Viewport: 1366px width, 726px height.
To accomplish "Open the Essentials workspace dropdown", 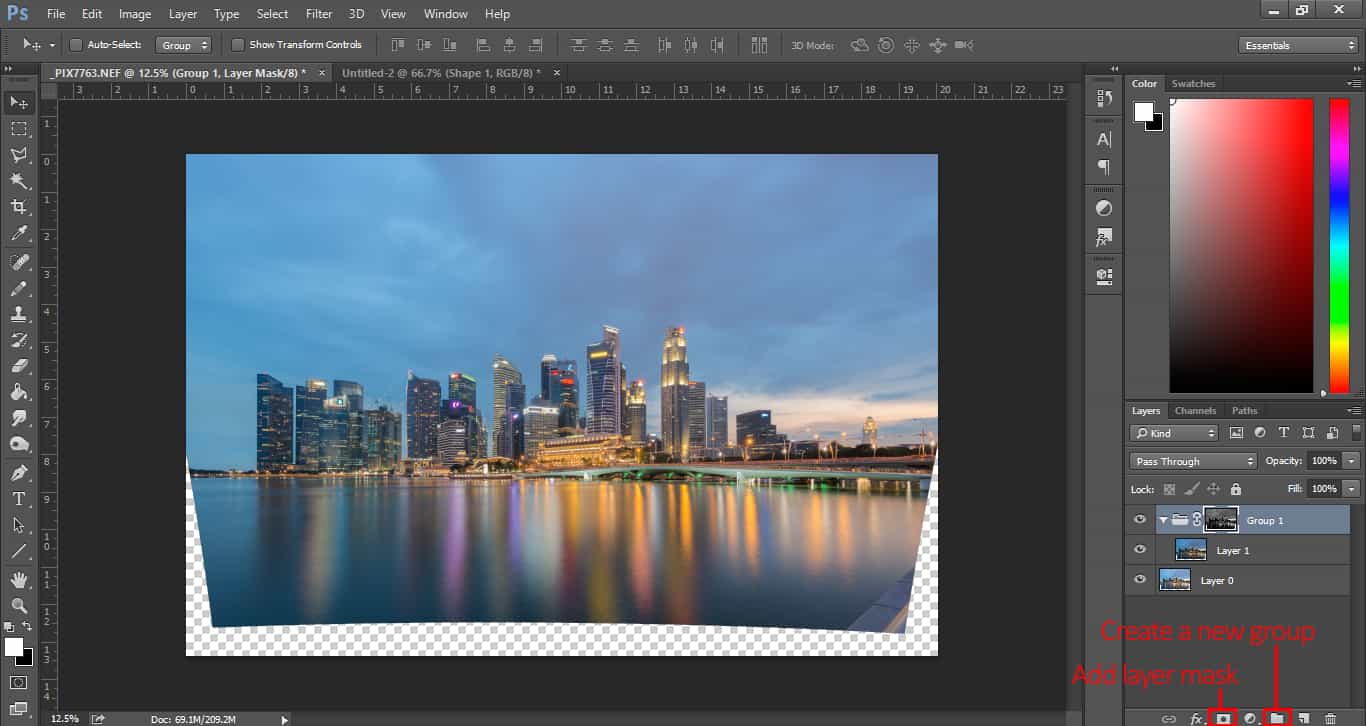I will pos(1297,45).
